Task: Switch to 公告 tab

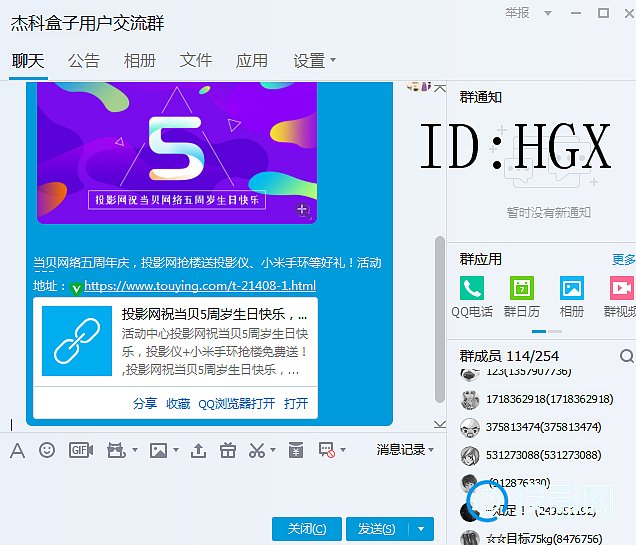Action: tap(84, 61)
